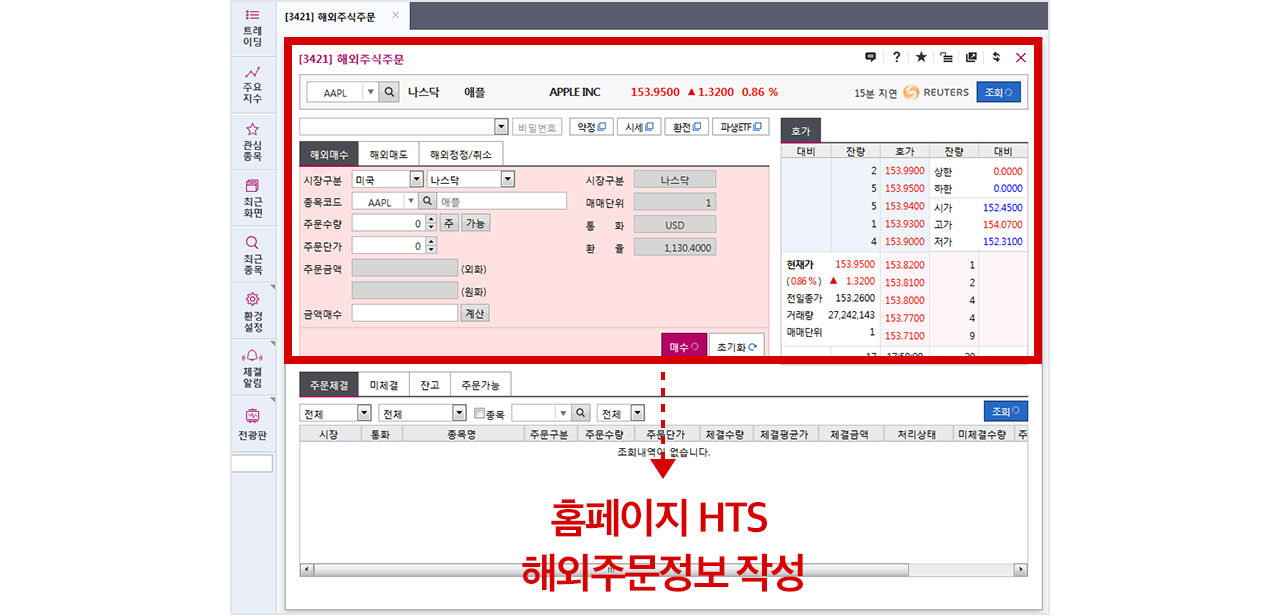
Task: Open the 체결알림 bell sidebar icon
Action: pos(252,369)
